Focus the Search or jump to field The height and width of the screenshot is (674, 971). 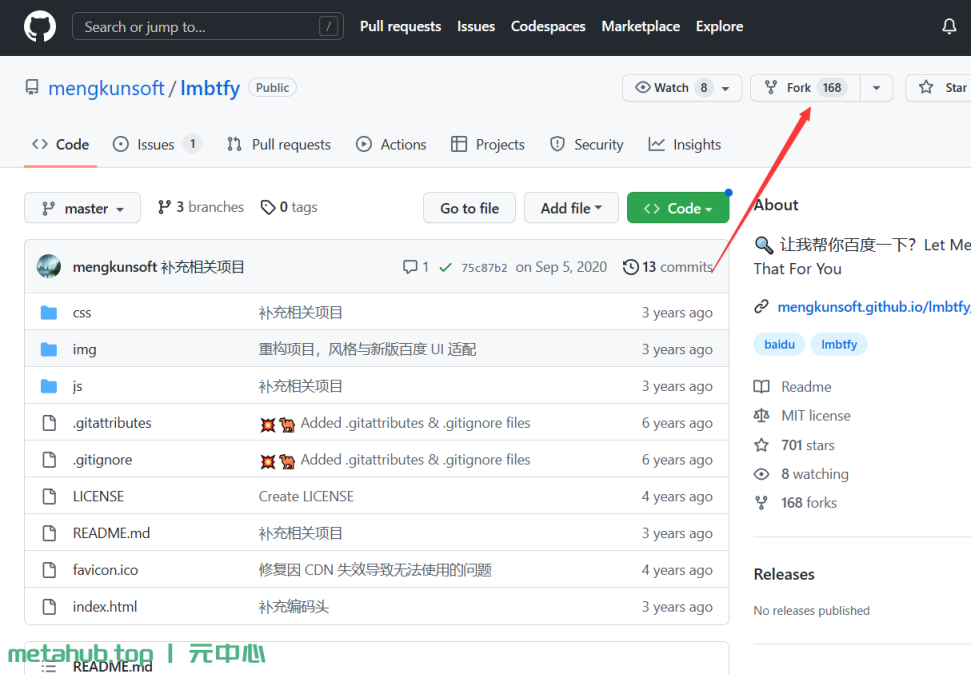pyautogui.click(x=200, y=27)
